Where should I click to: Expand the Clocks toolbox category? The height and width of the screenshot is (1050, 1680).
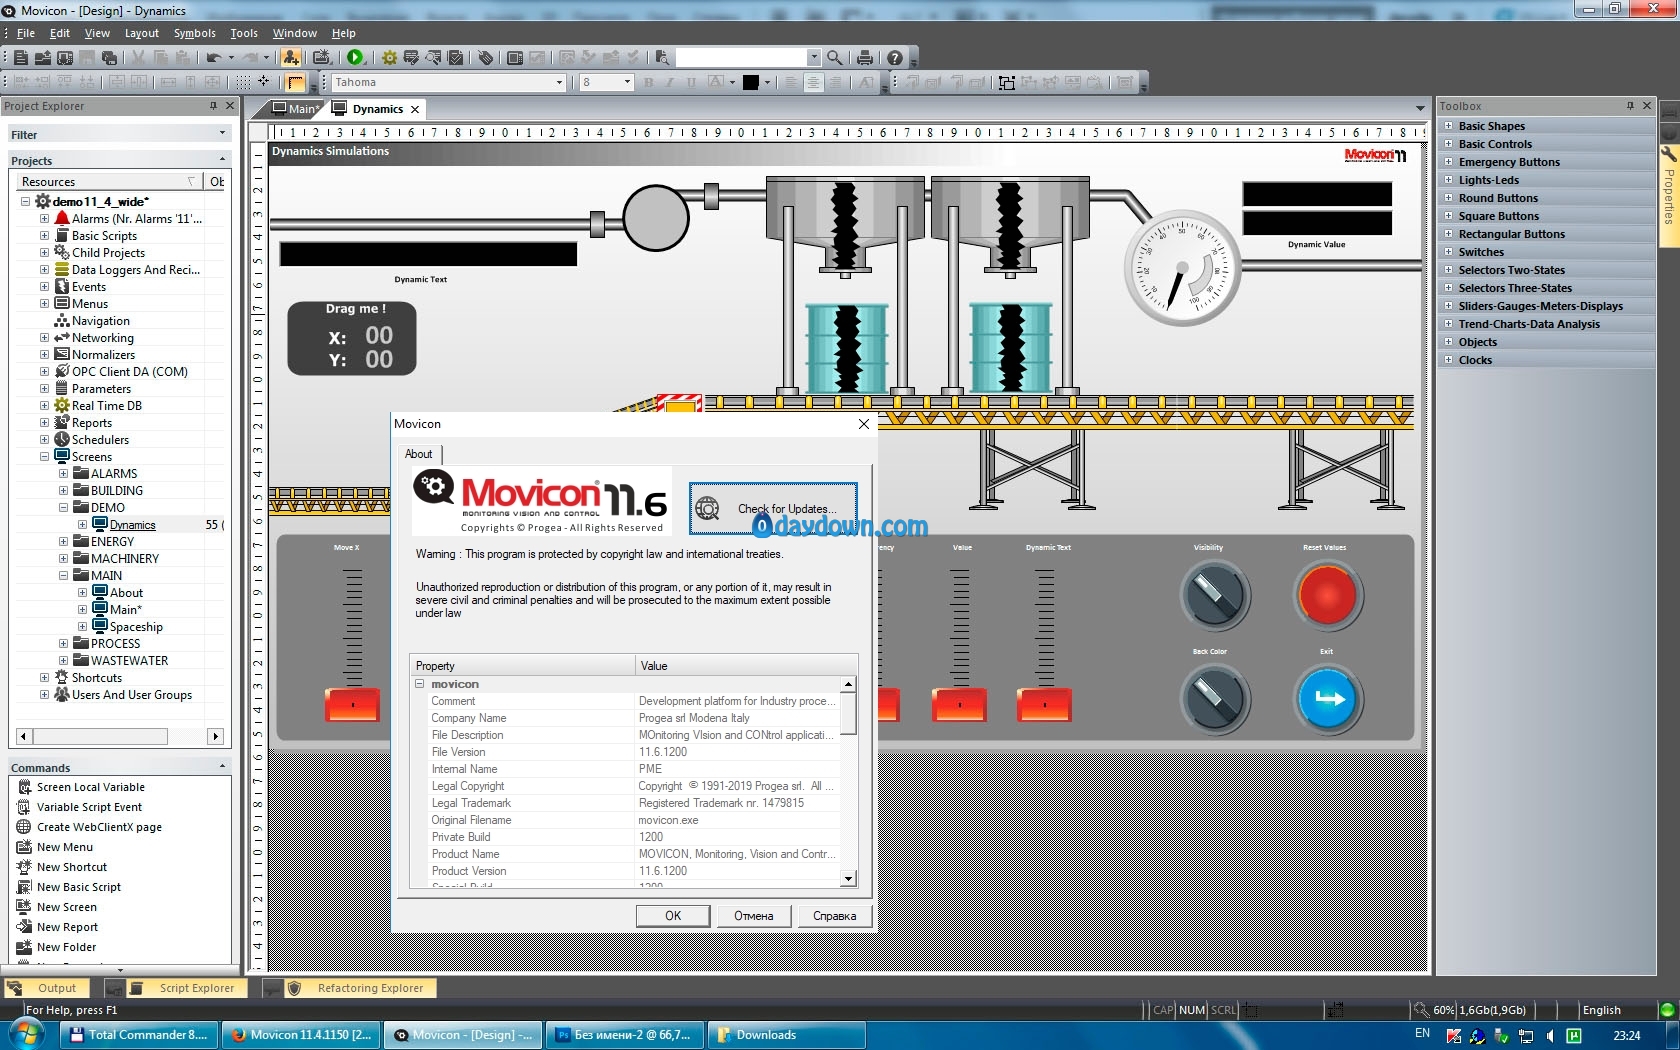click(x=1449, y=360)
